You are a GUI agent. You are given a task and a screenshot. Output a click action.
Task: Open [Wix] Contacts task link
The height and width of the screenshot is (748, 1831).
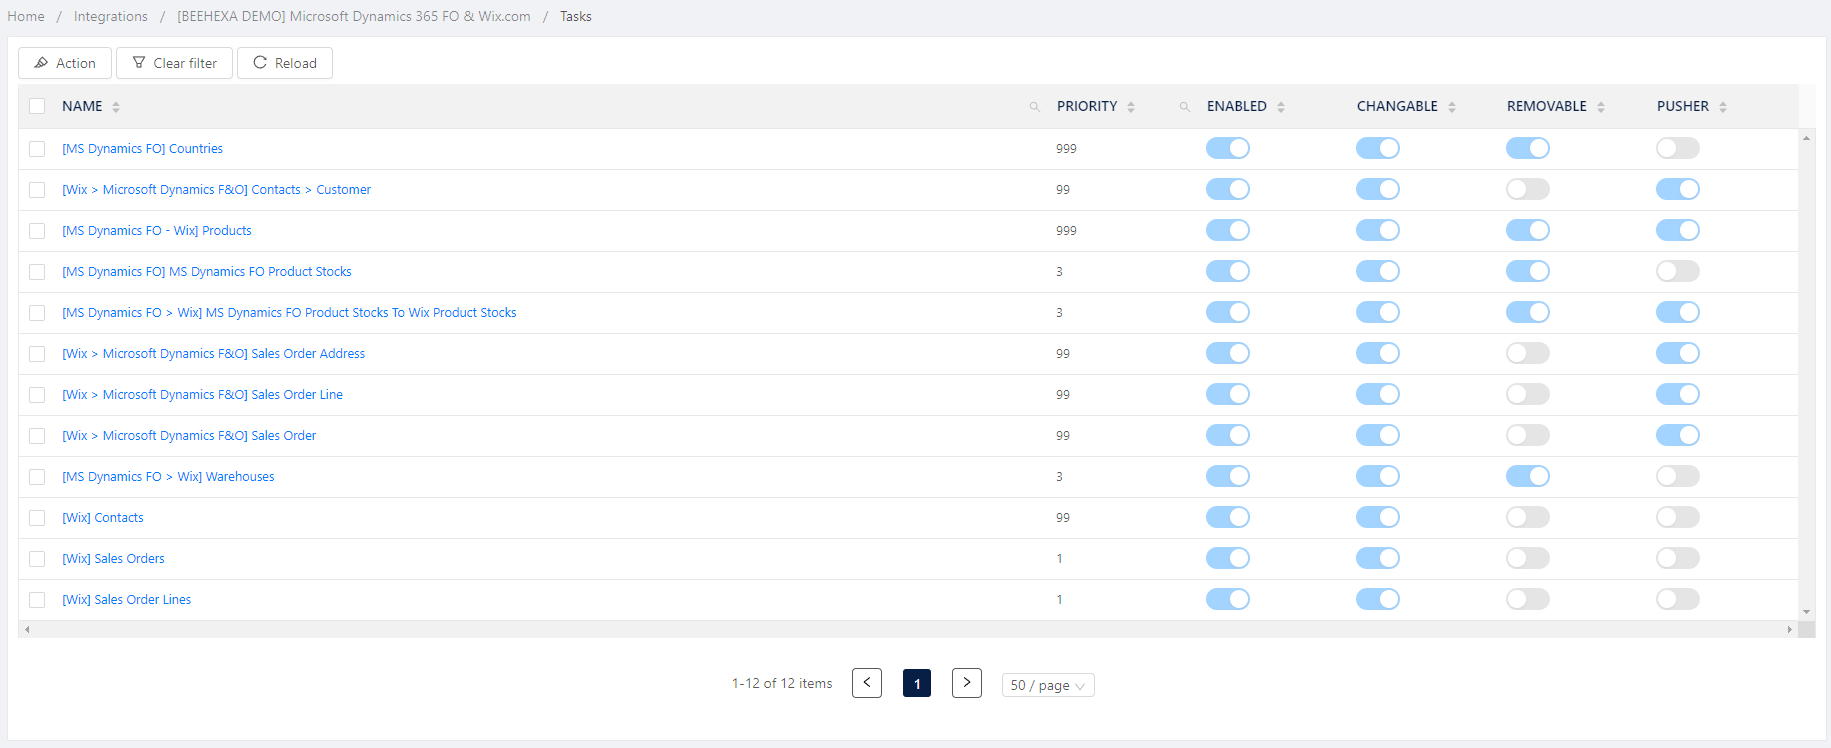(x=103, y=518)
